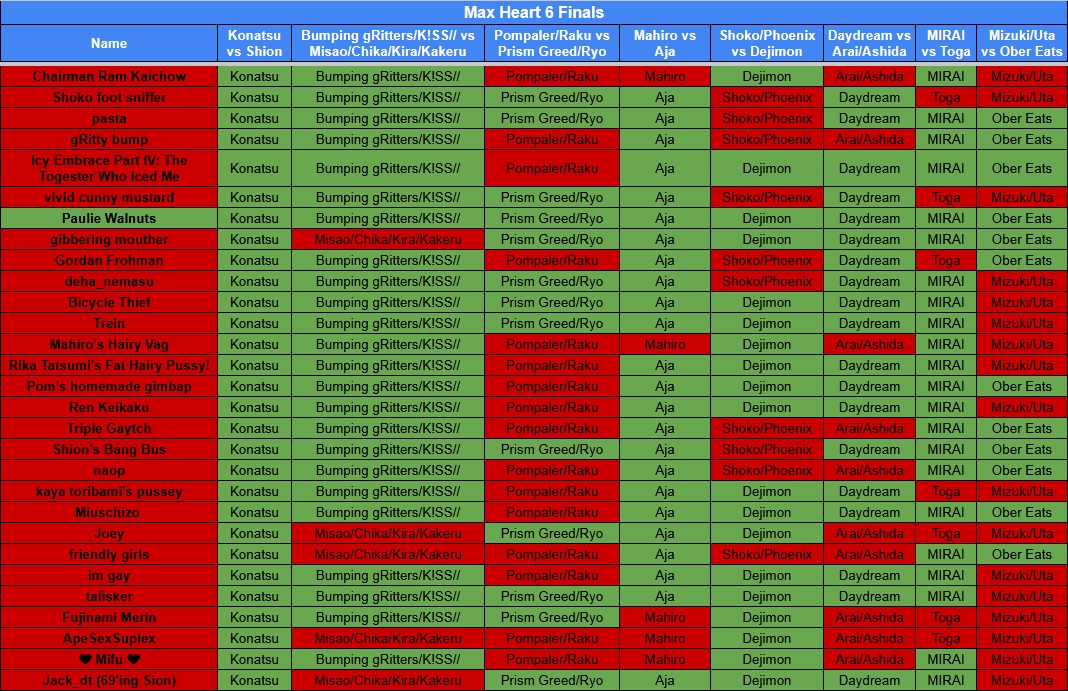Click the deha_nemasu name cell
Viewport: 1068px width, 691px height.
click(109, 281)
